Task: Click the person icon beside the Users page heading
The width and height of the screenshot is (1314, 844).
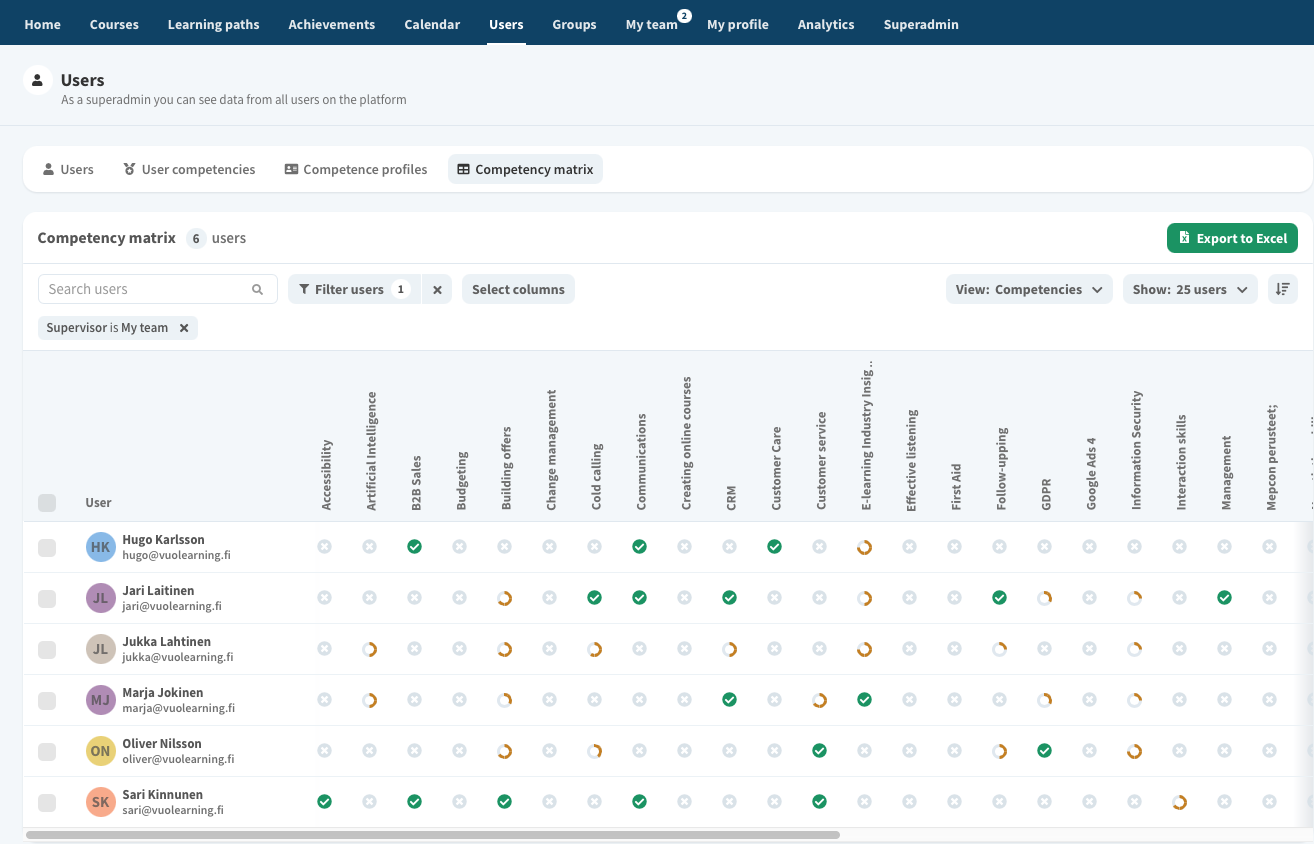Action: pyautogui.click(x=37, y=79)
